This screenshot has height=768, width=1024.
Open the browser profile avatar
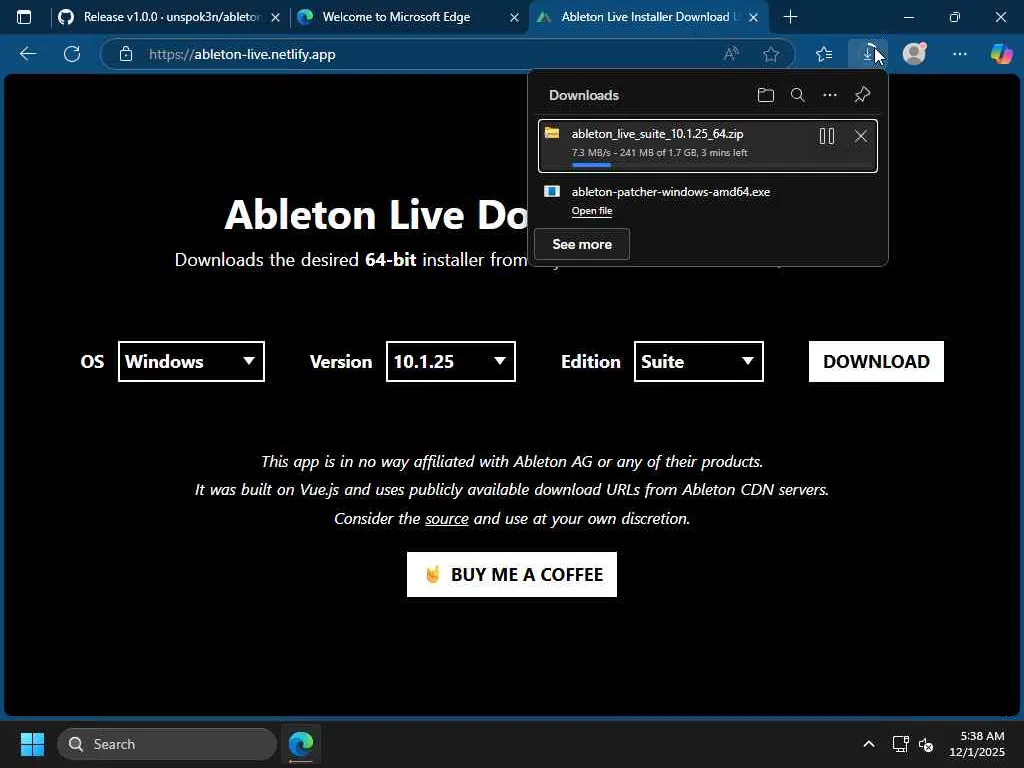click(914, 54)
